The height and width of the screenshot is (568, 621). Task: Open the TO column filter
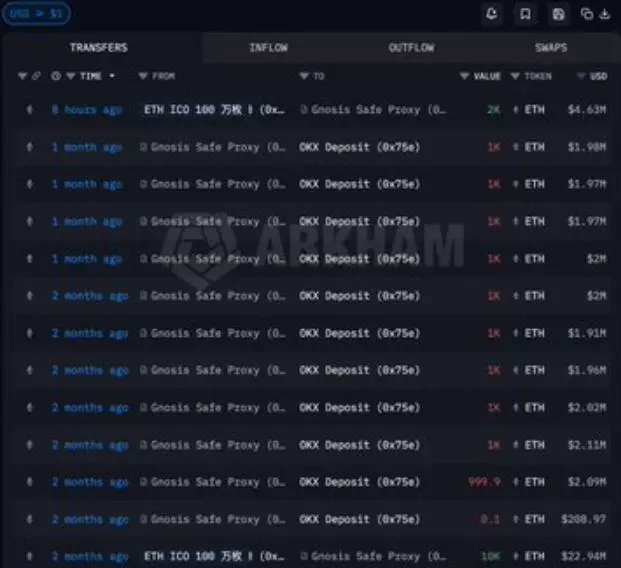click(304, 76)
